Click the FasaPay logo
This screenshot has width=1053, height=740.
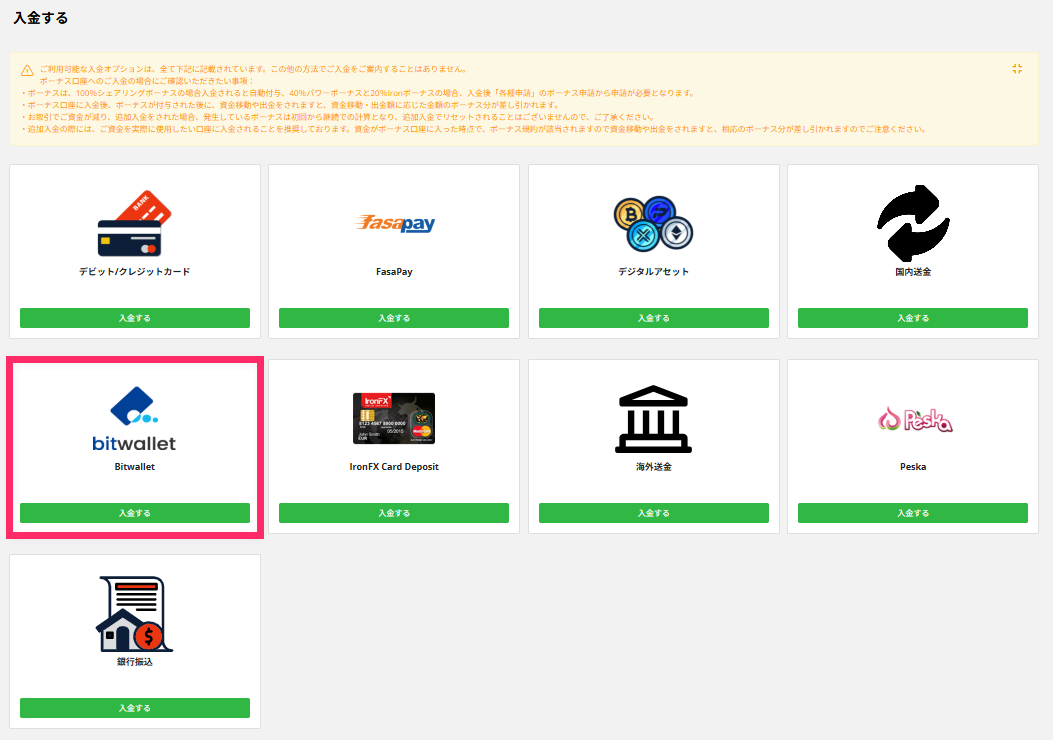click(394, 223)
